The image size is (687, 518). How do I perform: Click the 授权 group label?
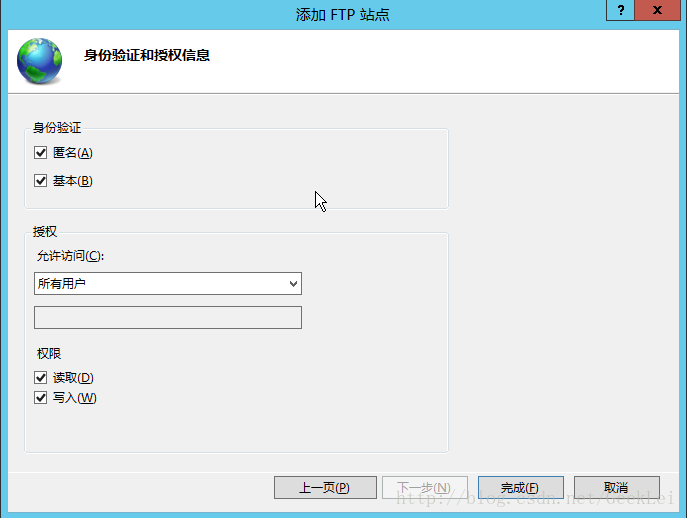click(45, 231)
